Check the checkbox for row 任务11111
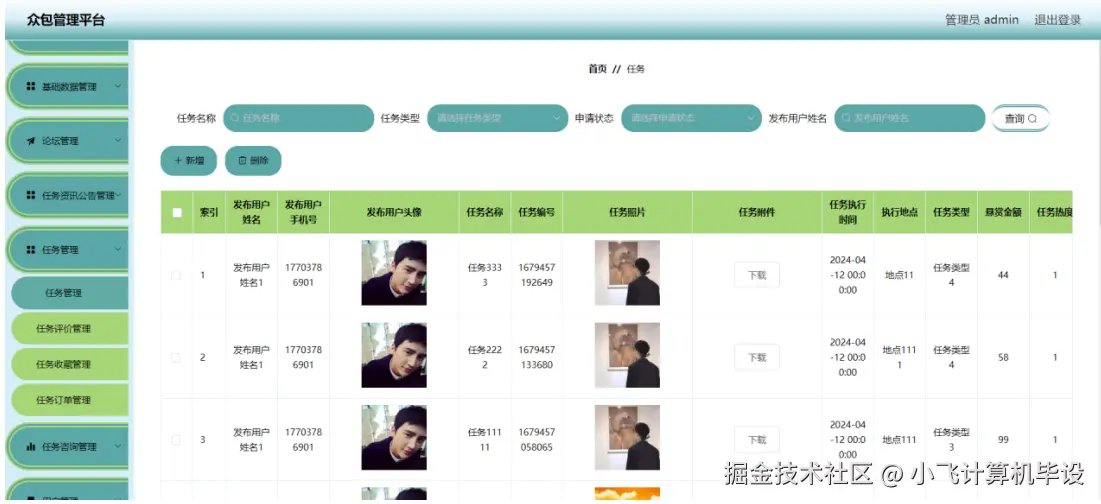The width and height of the screenshot is (1101, 504). [x=176, y=439]
